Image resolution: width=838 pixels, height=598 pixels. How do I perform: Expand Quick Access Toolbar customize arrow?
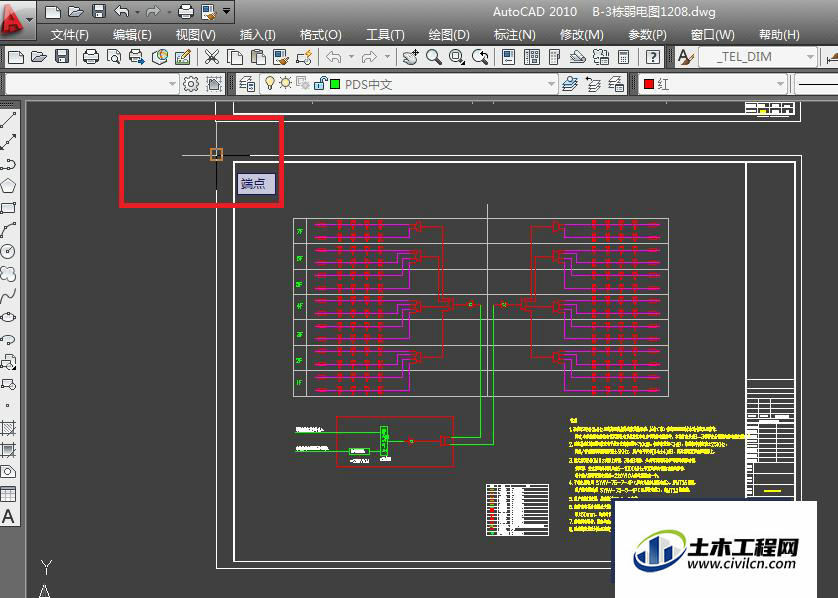pos(227,11)
